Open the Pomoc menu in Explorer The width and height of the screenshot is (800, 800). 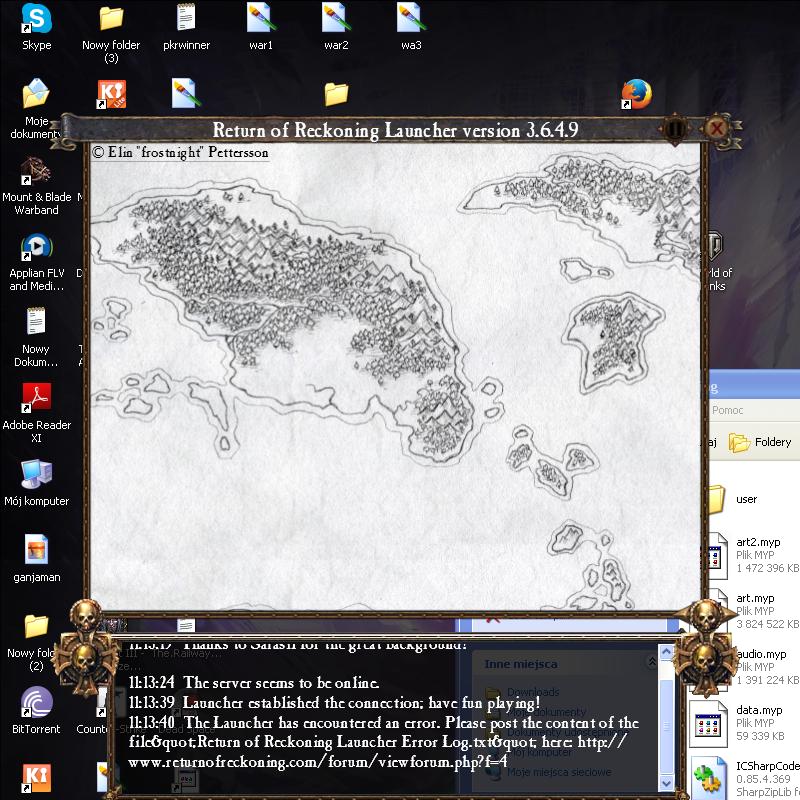coord(728,410)
